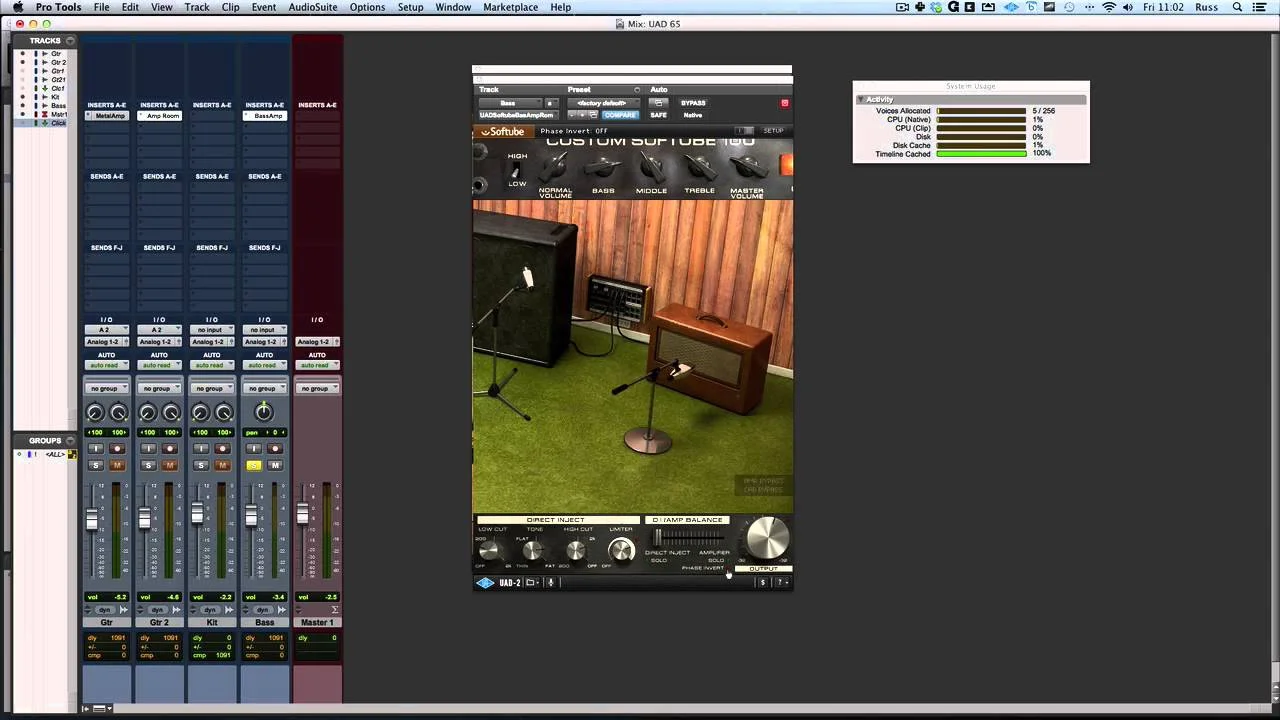Image resolution: width=1280 pixels, height=720 pixels.
Task: Click the red automation enable icon in plugin header
Action: 784,103
